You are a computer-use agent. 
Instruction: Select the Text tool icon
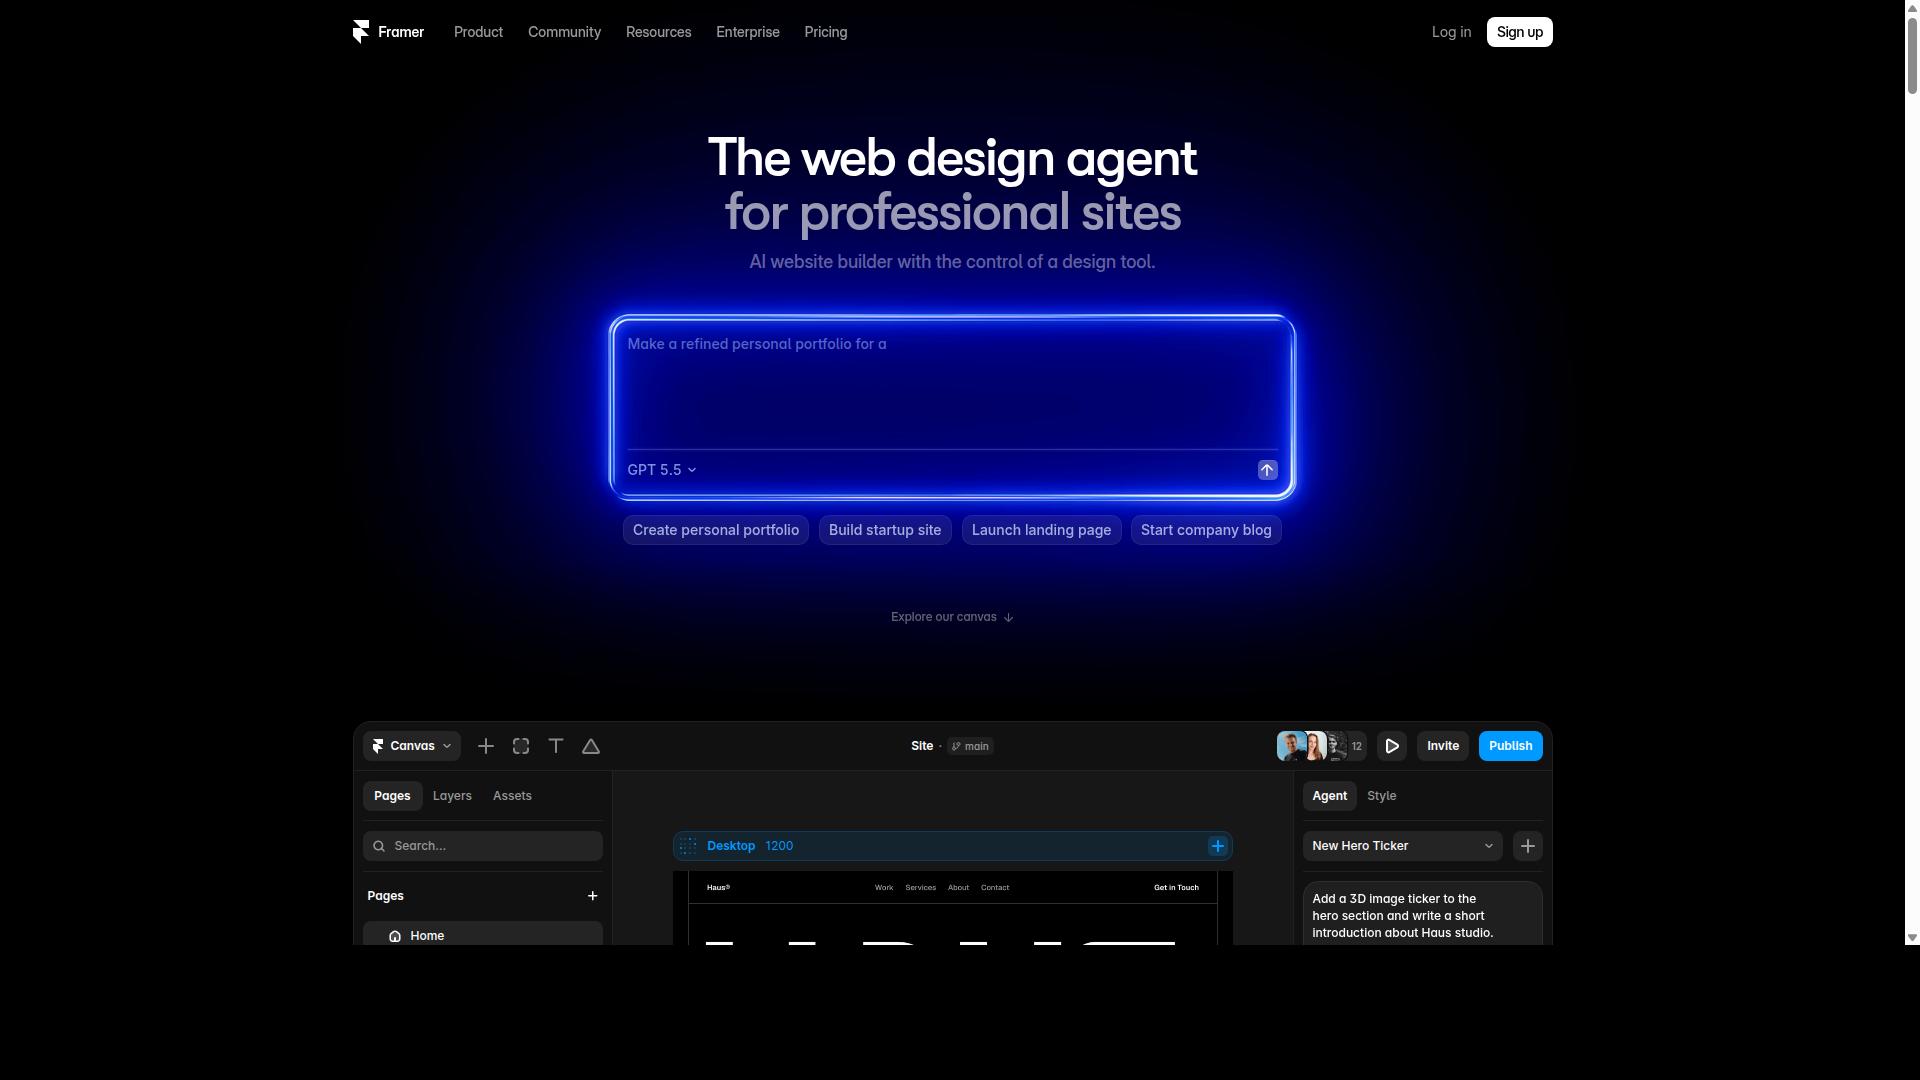[x=556, y=746]
